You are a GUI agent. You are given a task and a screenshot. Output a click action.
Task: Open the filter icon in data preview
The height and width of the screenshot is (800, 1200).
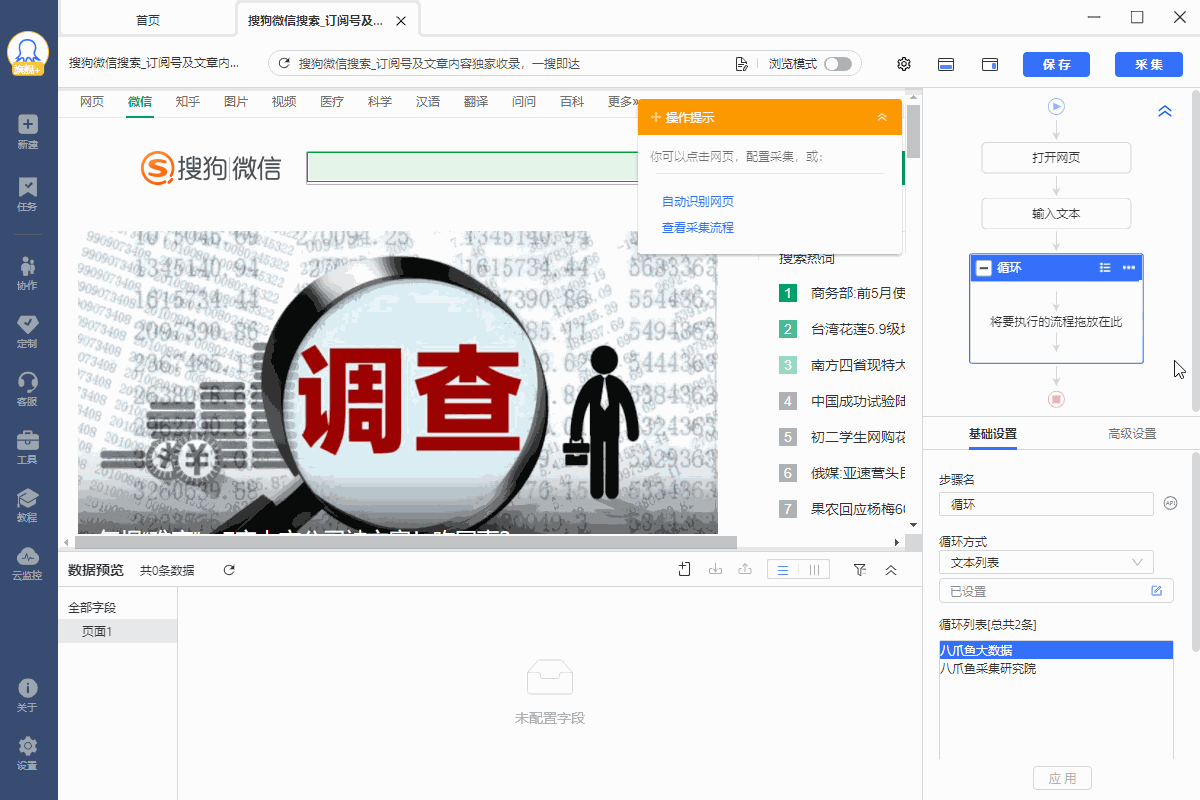(859, 570)
